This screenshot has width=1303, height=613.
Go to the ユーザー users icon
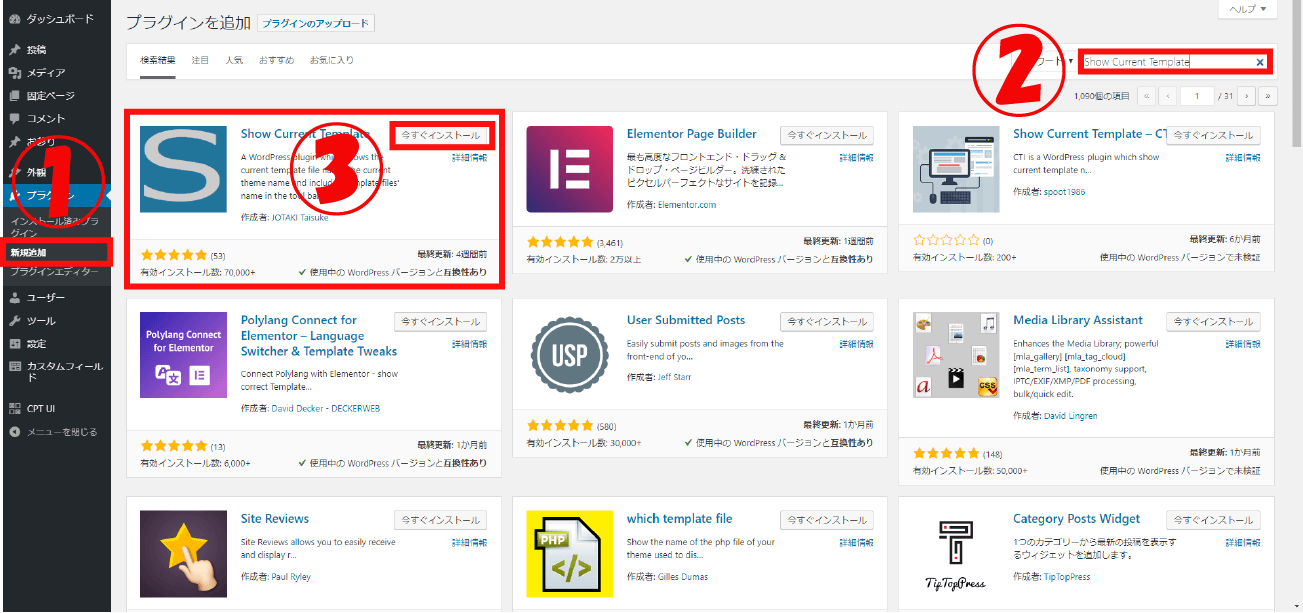[x=14, y=298]
